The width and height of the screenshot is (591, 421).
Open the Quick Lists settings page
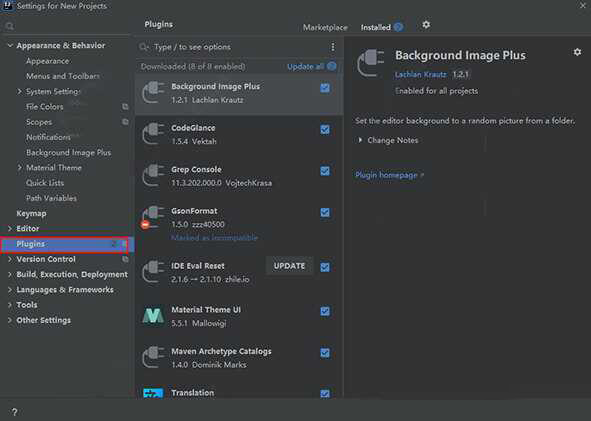tap(45, 183)
